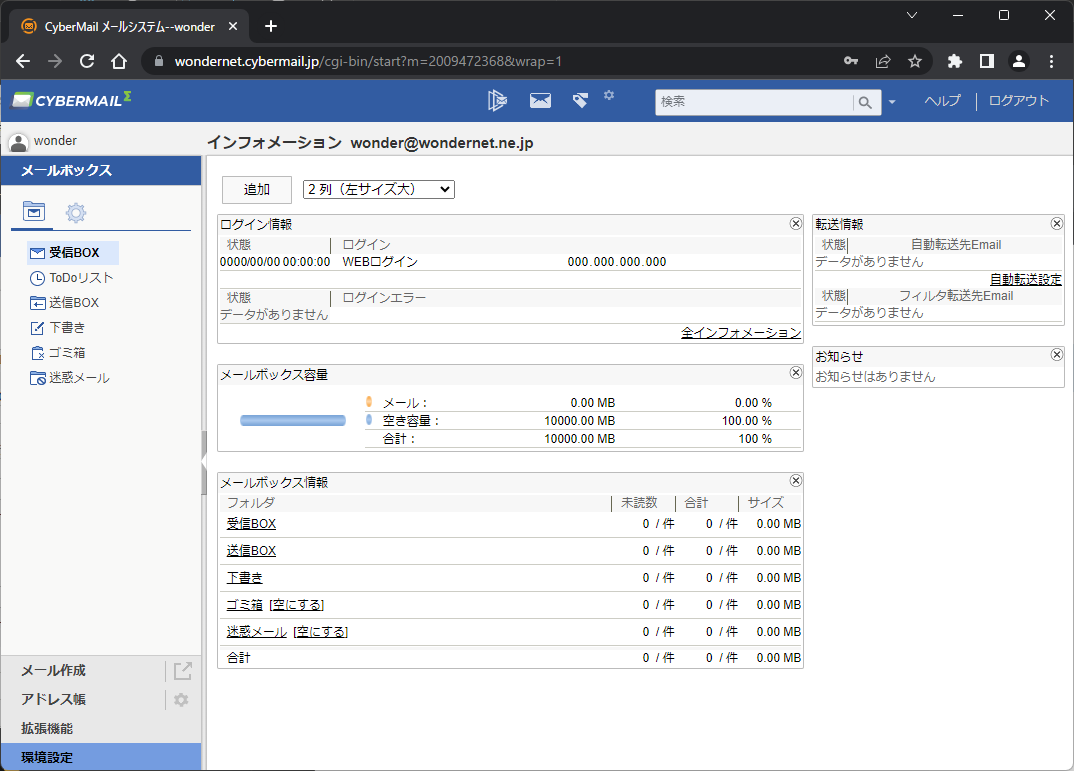Click the 下書き pencil icon in sidebar
Viewport: 1074px width, 771px height.
point(37,329)
